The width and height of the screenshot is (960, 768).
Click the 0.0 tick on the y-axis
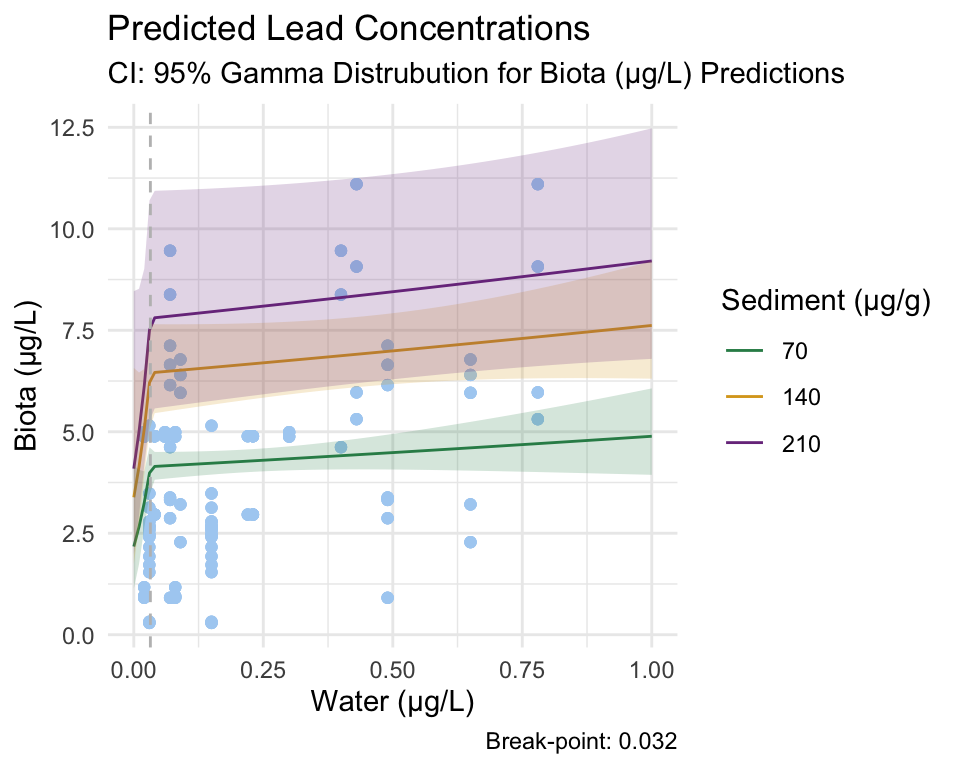point(78,635)
